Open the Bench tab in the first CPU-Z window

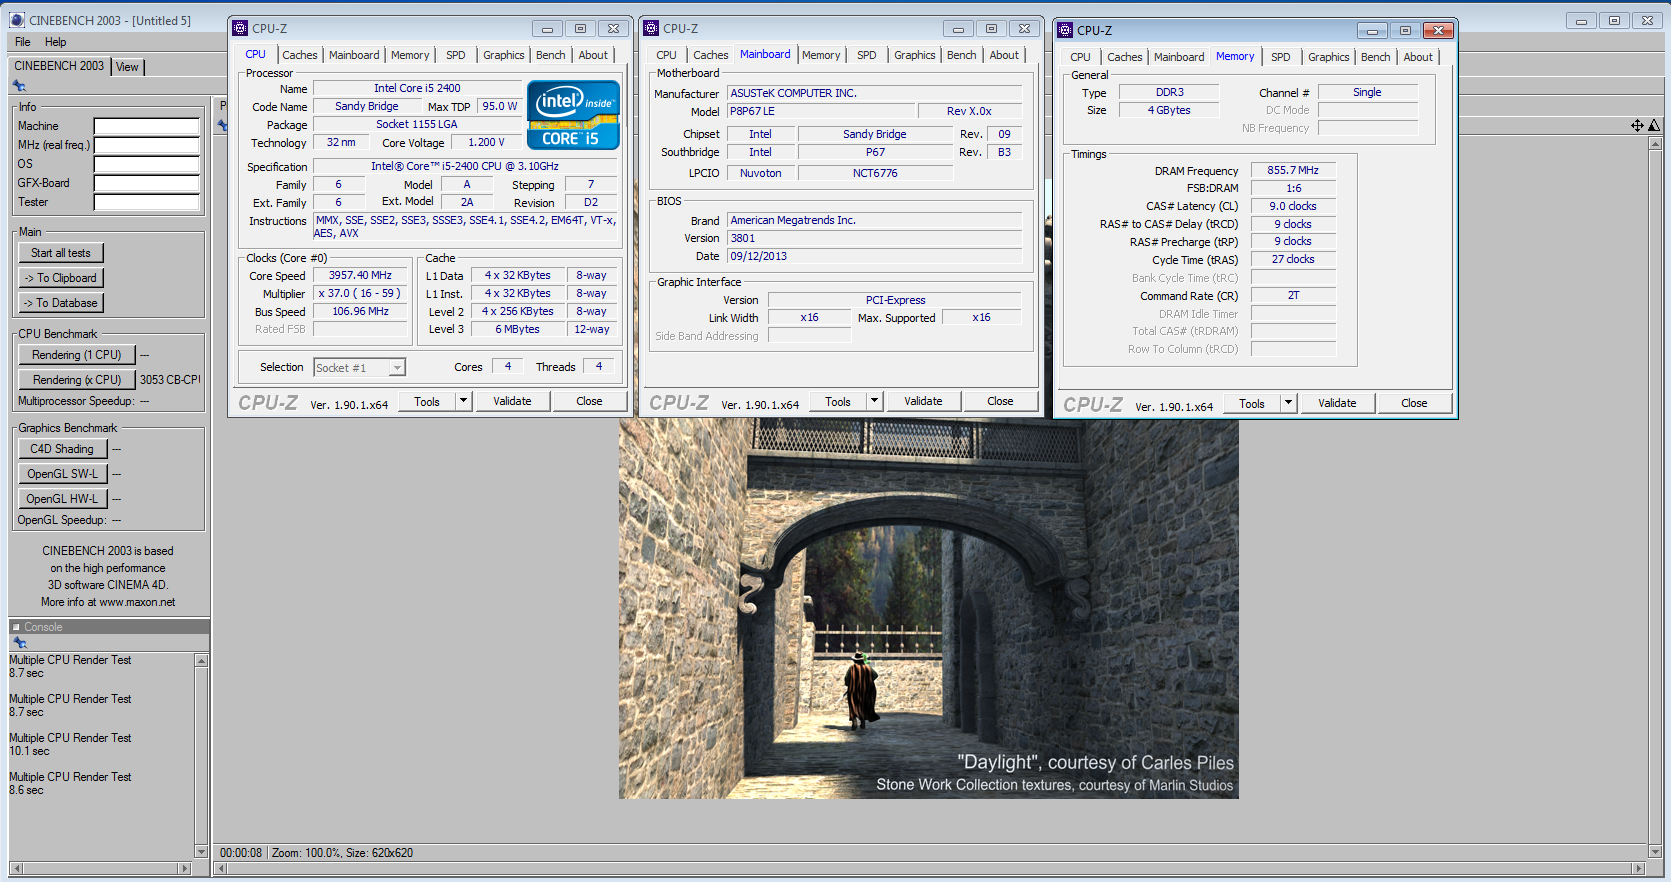tap(551, 55)
